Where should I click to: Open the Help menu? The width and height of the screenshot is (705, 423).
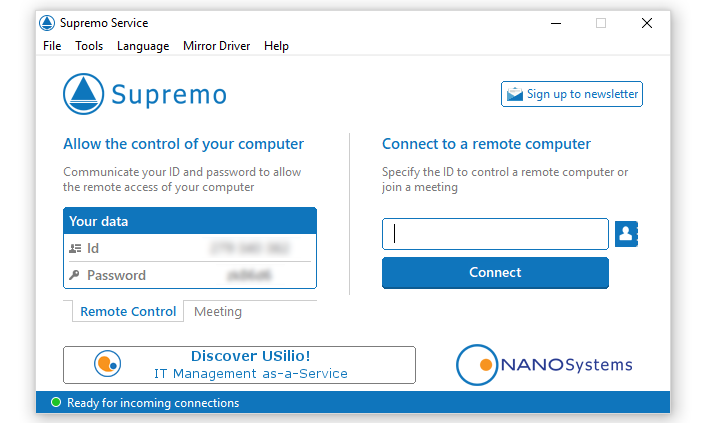point(276,46)
